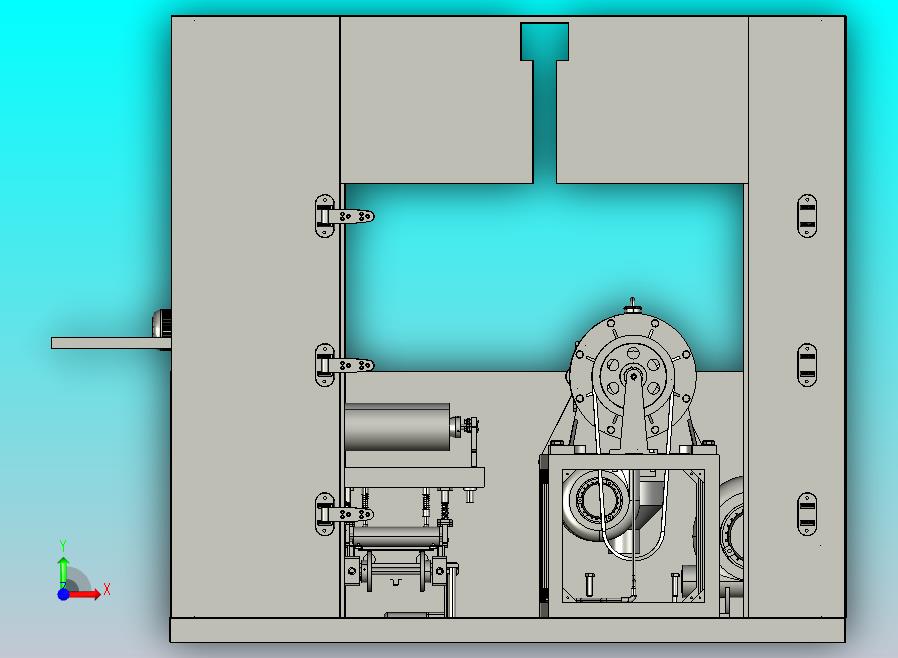Click the green Y axis arrow of triad
Screen dimensions: 898x658
[63, 571]
